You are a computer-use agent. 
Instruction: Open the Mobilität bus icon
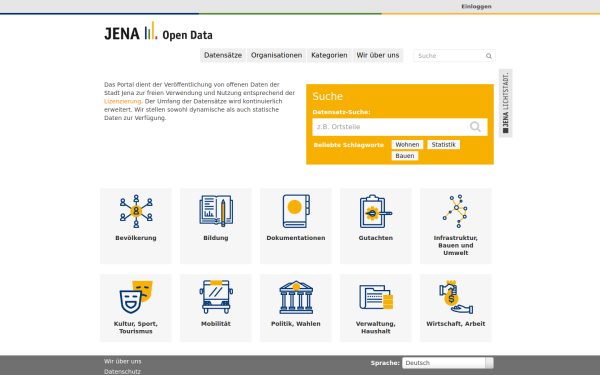coord(216,297)
